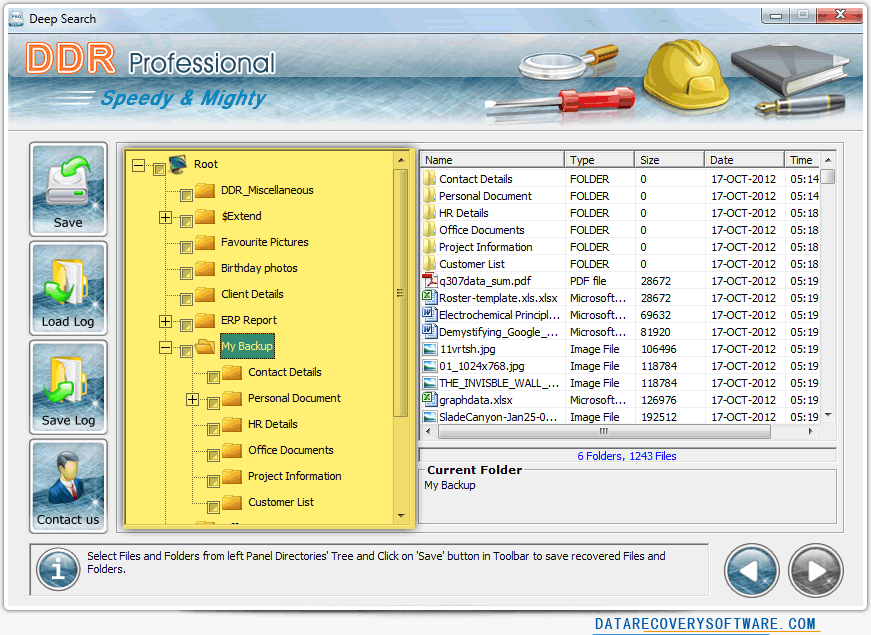Click the Client Details folder icon
The height and width of the screenshot is (635, 871).
click(x=205, y=294)
